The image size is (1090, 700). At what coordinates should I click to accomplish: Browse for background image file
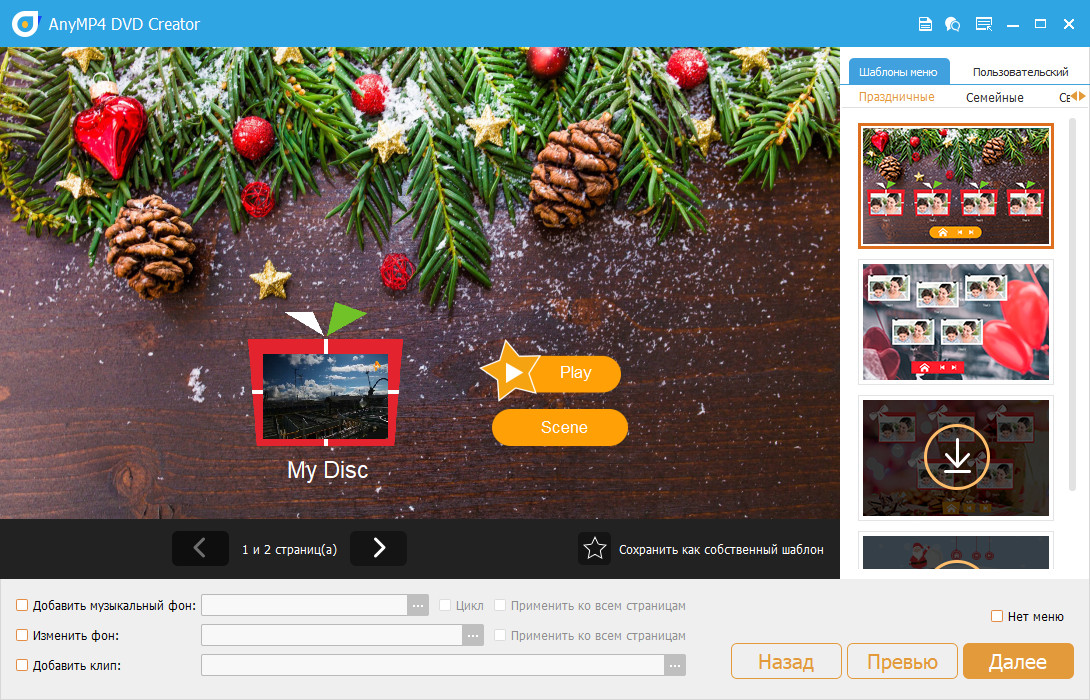pos(473,635)
